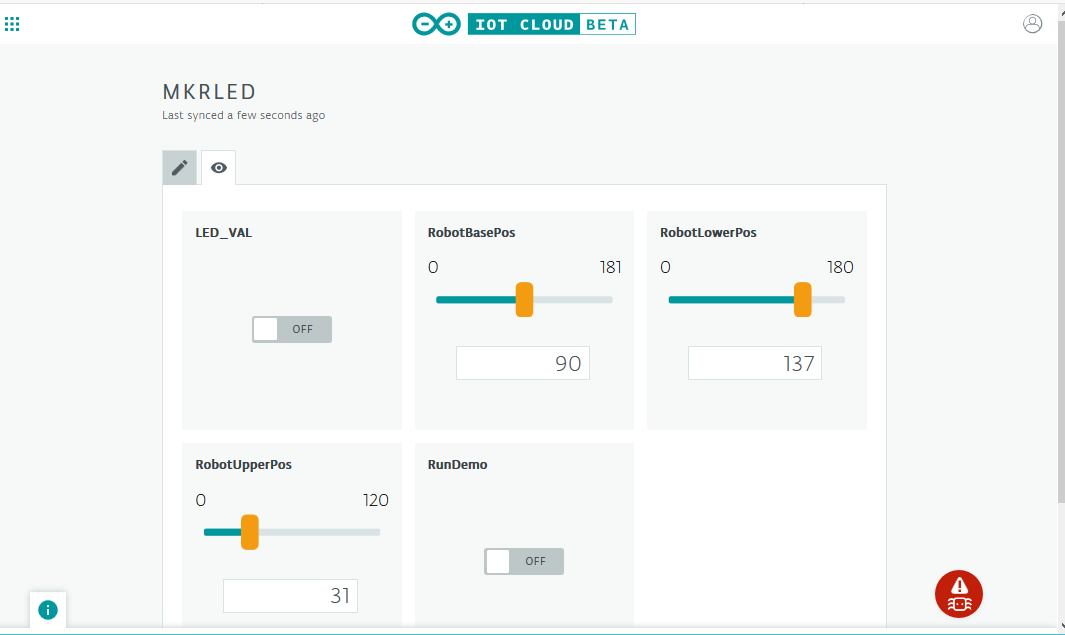Image resolution: width=1065 pixels, height=635 pixels.
Task: Click RobotUpperPos maximum label 120
Action: click(376, 501)
